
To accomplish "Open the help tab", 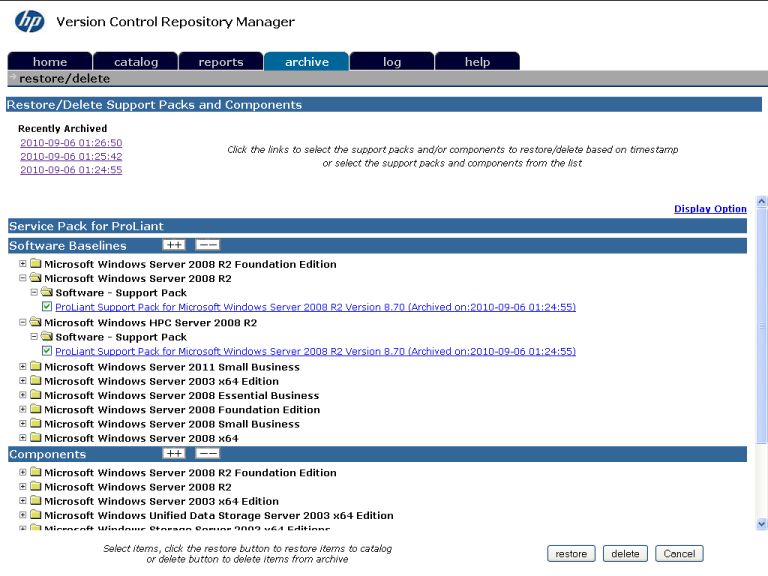I will pos(477,61).
